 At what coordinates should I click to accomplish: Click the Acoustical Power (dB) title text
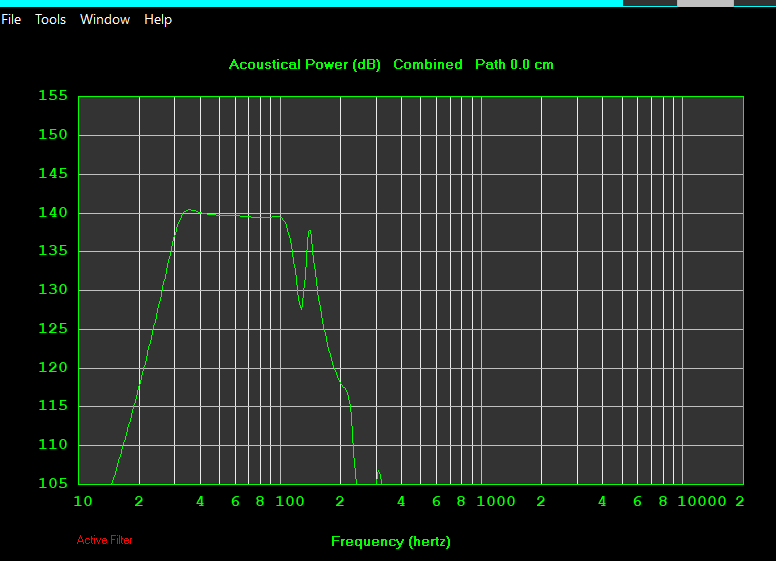(x=304, y=65)
